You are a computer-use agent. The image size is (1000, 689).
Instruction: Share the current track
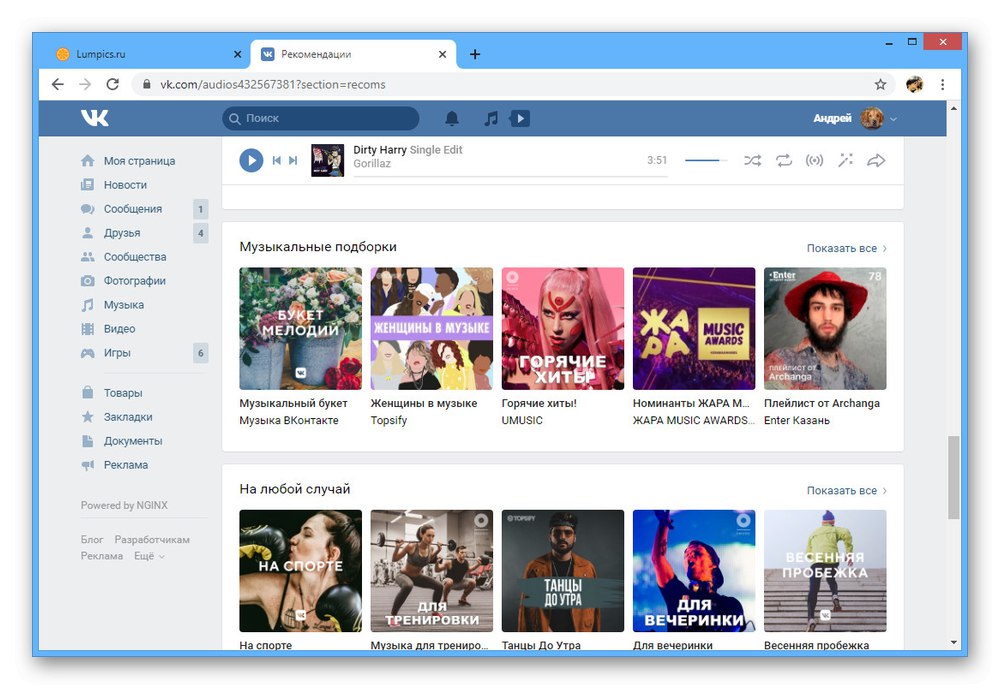(876, 160)
